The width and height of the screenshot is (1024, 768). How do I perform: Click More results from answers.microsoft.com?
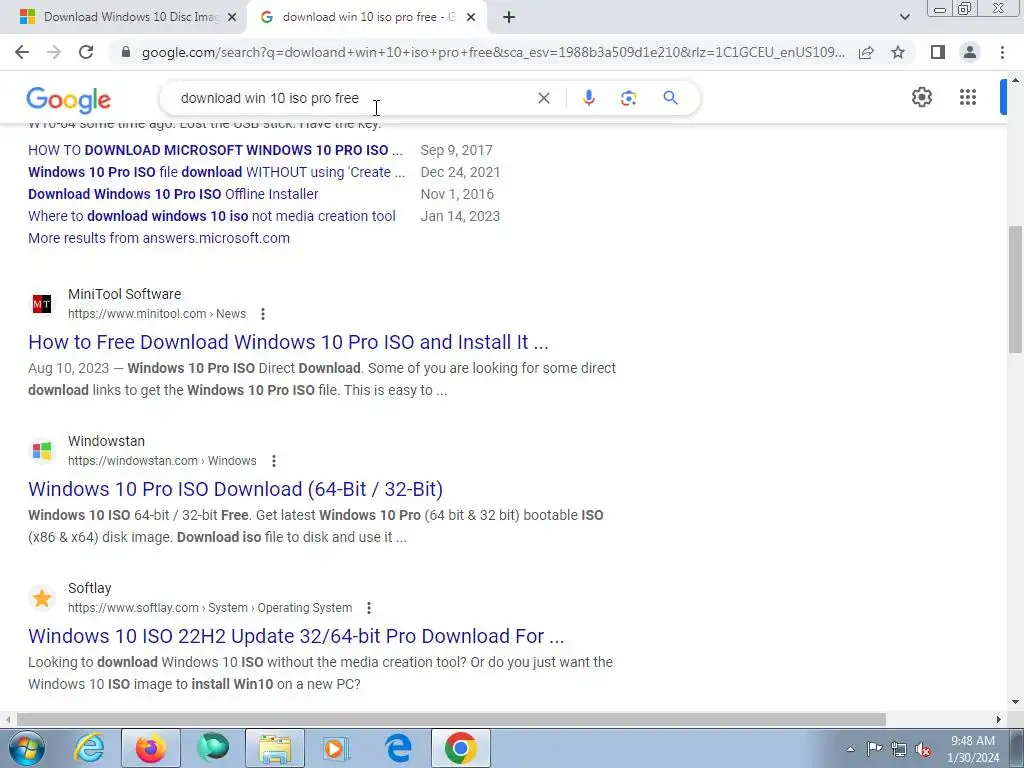click(159, 238)
